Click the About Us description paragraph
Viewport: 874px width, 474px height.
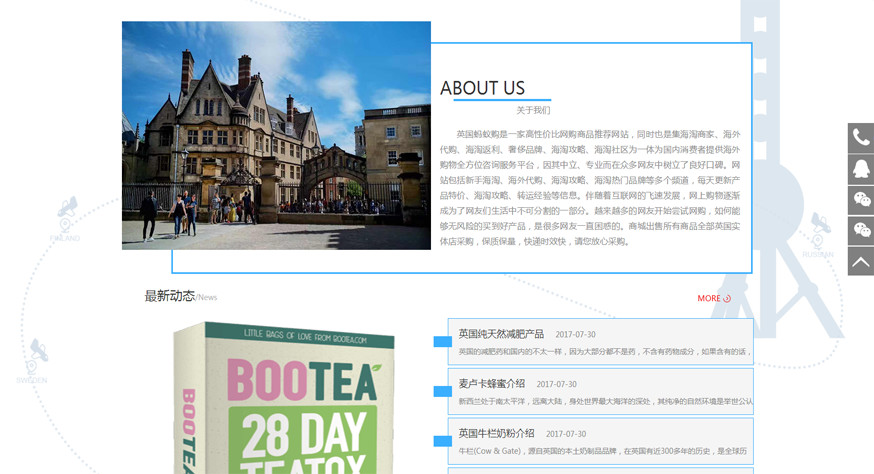click(590, 188)
